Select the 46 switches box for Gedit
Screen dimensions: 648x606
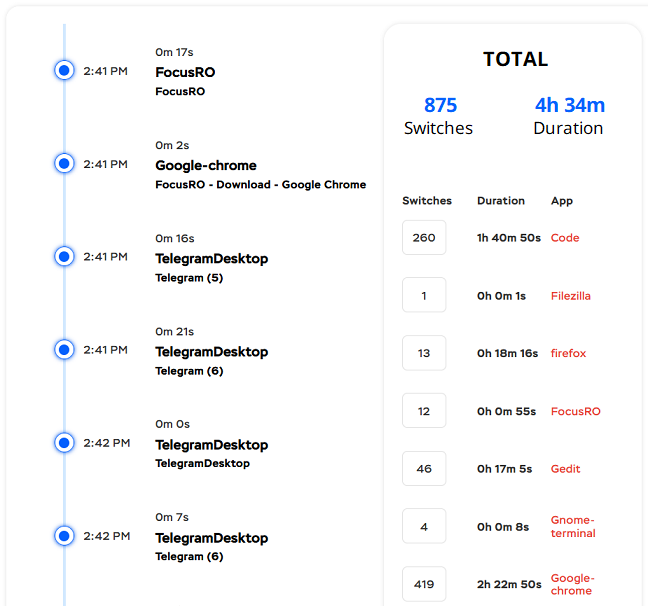[x=424, y=469]
